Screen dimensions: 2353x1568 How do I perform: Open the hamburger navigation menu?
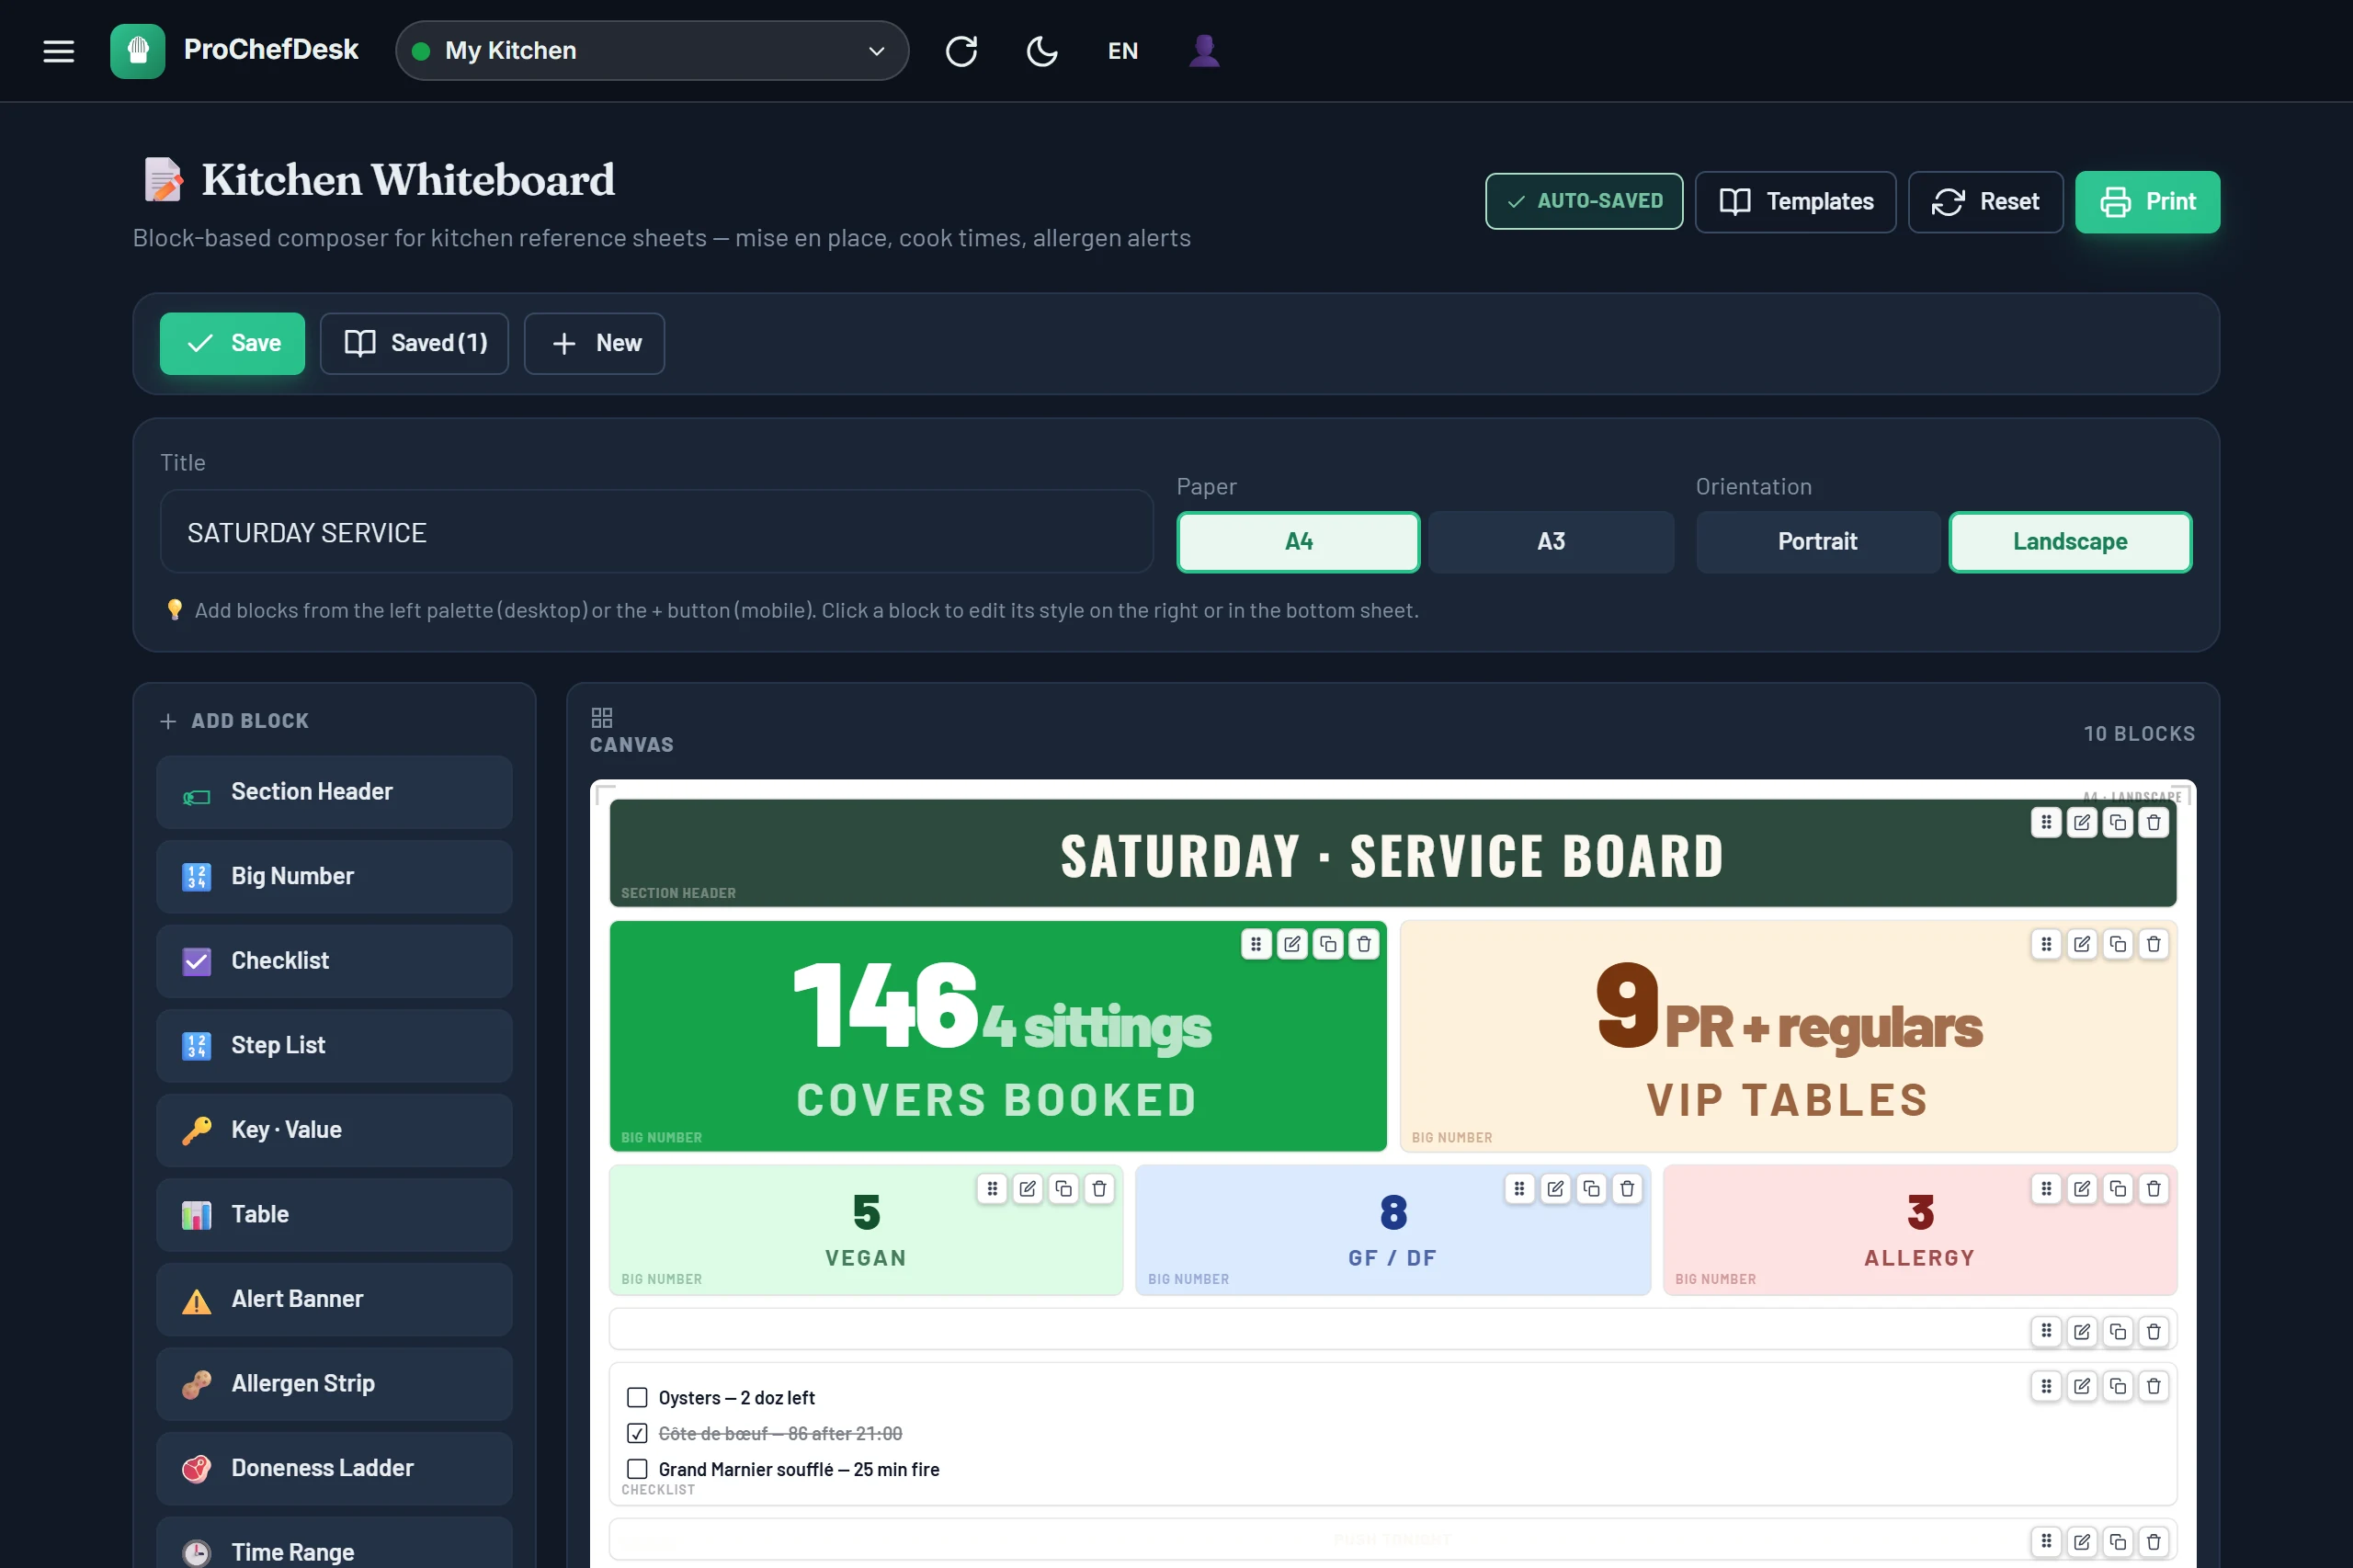tap(59, 51)
